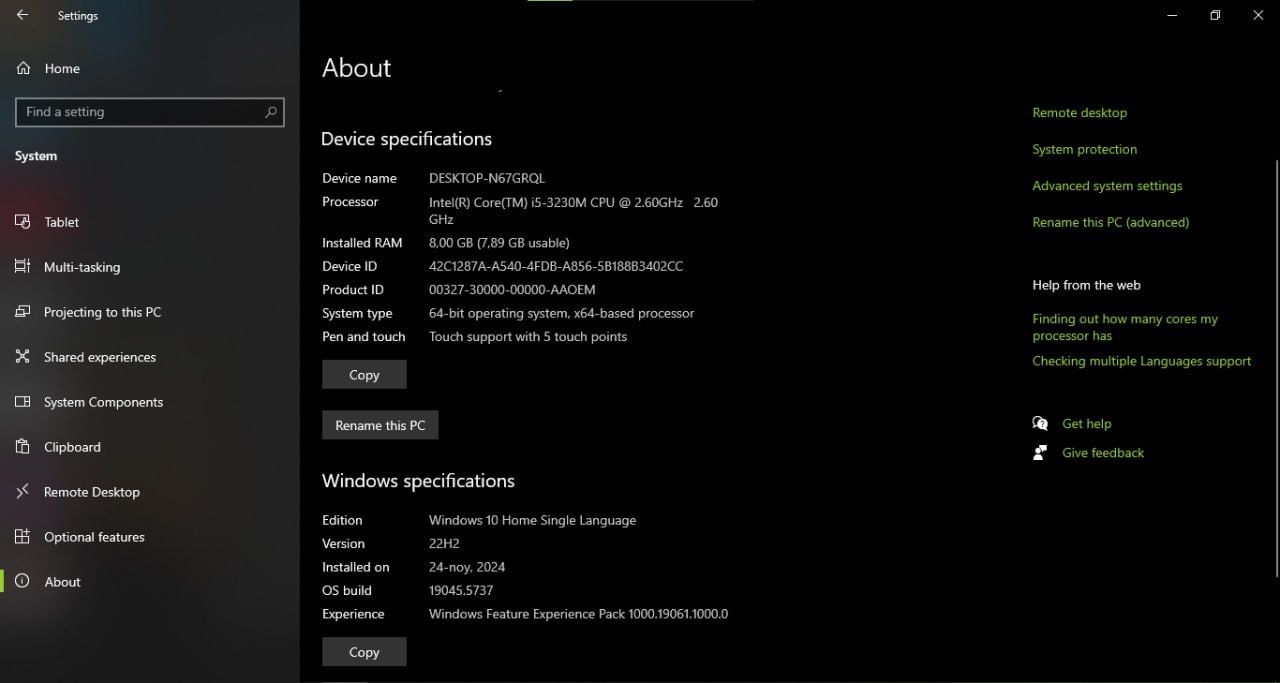Viewport: 1280px width, 683px height.
Task: Click the Give feedback link
Action: coord(1103,453)
